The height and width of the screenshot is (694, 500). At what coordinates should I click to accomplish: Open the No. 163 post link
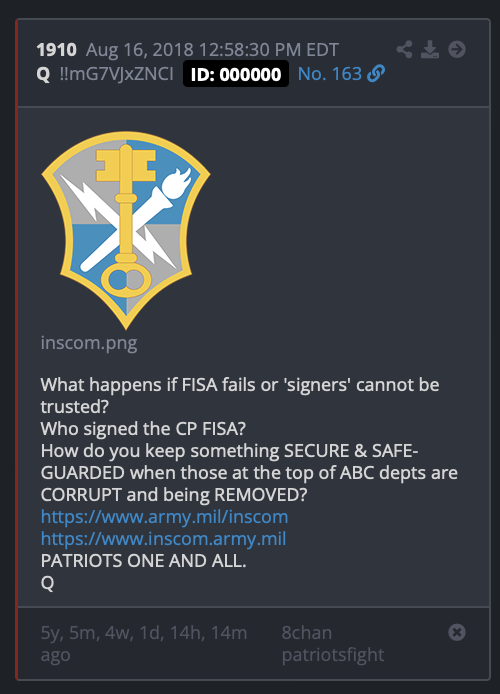[330, 74]
